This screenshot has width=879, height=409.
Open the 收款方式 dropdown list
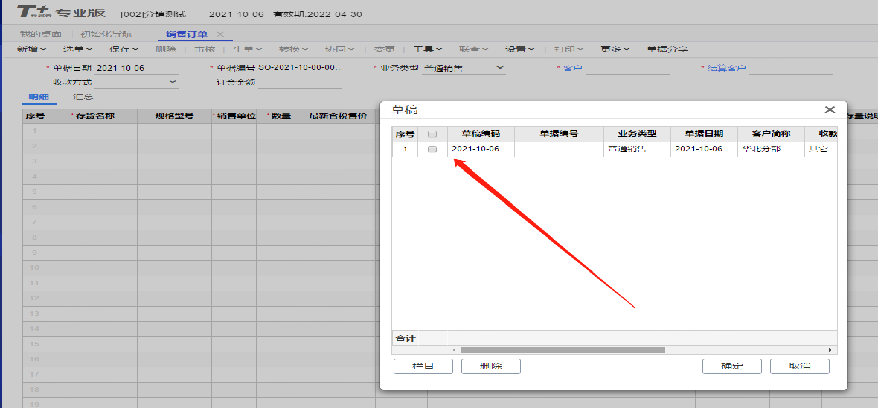coord(173,81)
